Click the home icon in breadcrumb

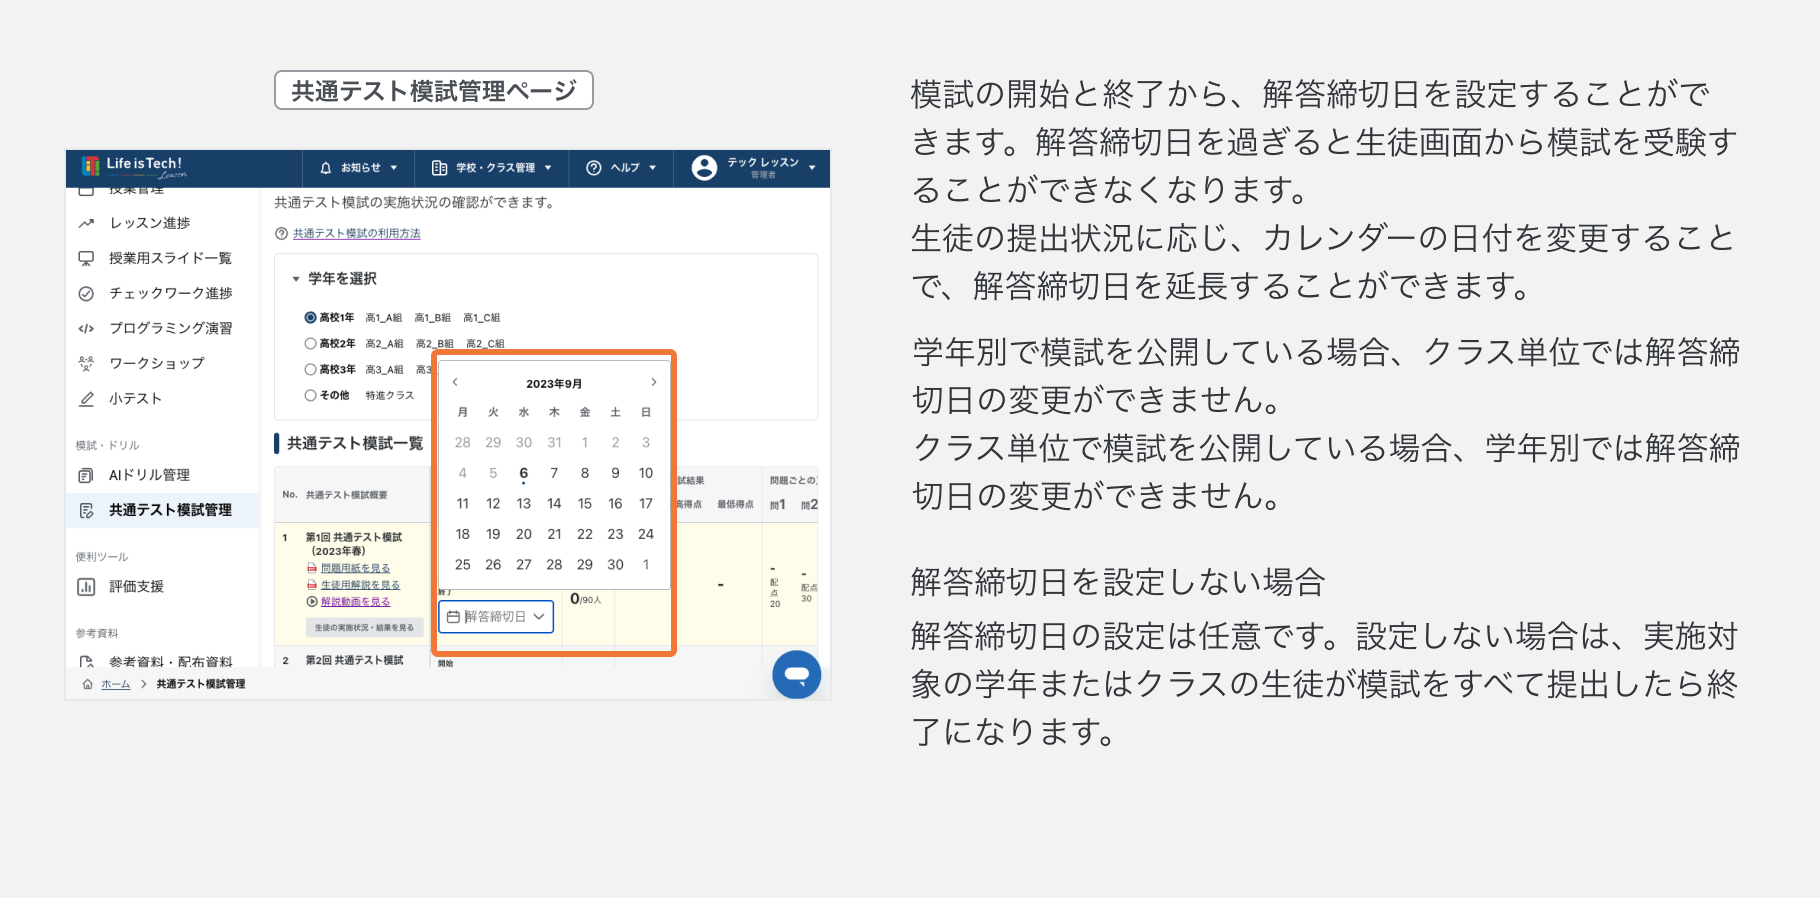pos(88,684)
